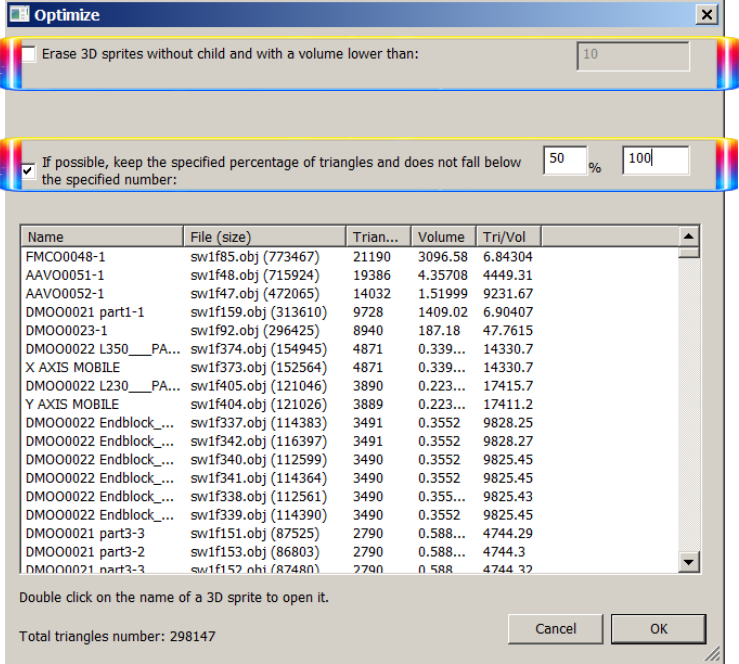
Task: Click the list scrollbar up arrow
Action: [689, 236]
